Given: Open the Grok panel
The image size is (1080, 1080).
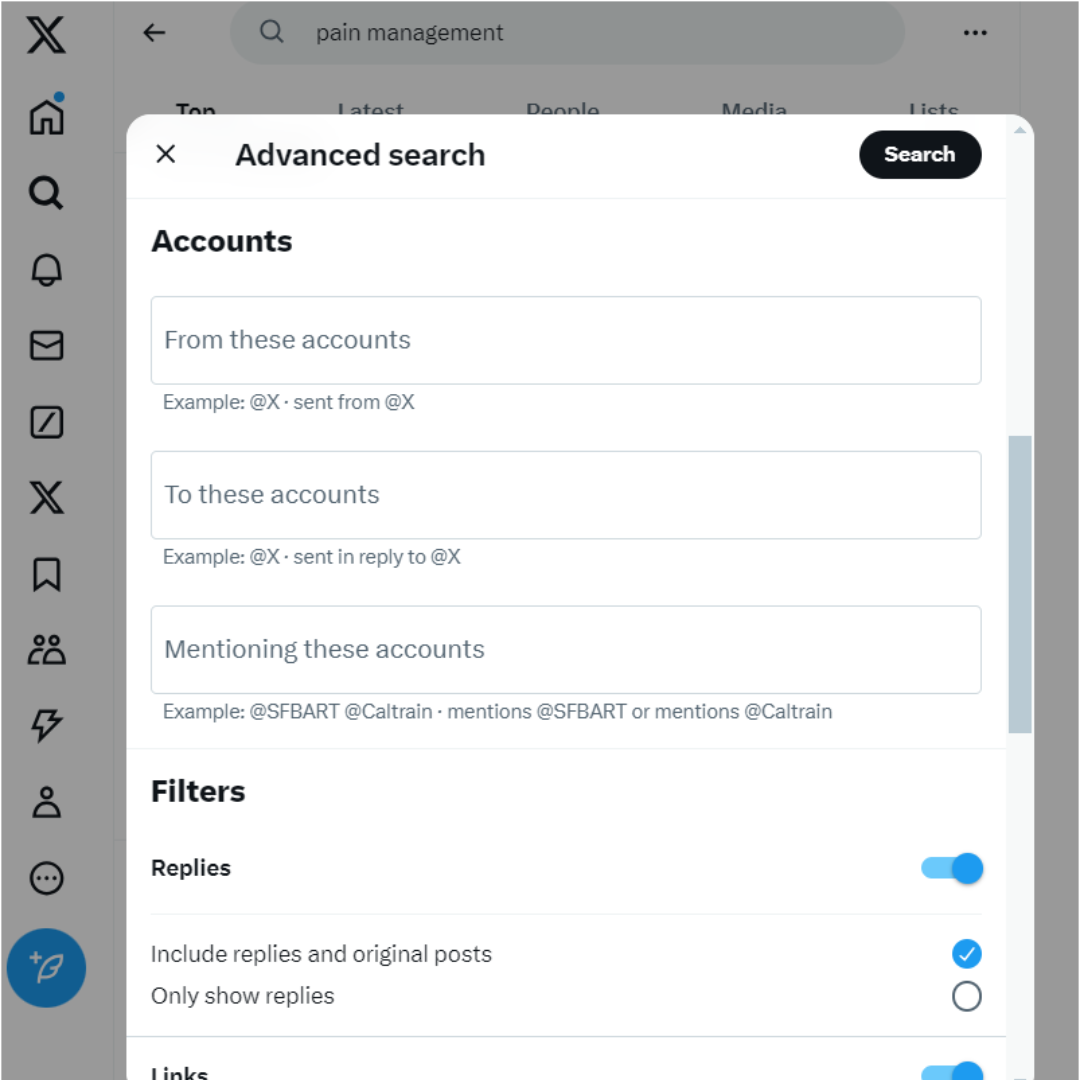Looking at the screenshot, I should point(46,423).
